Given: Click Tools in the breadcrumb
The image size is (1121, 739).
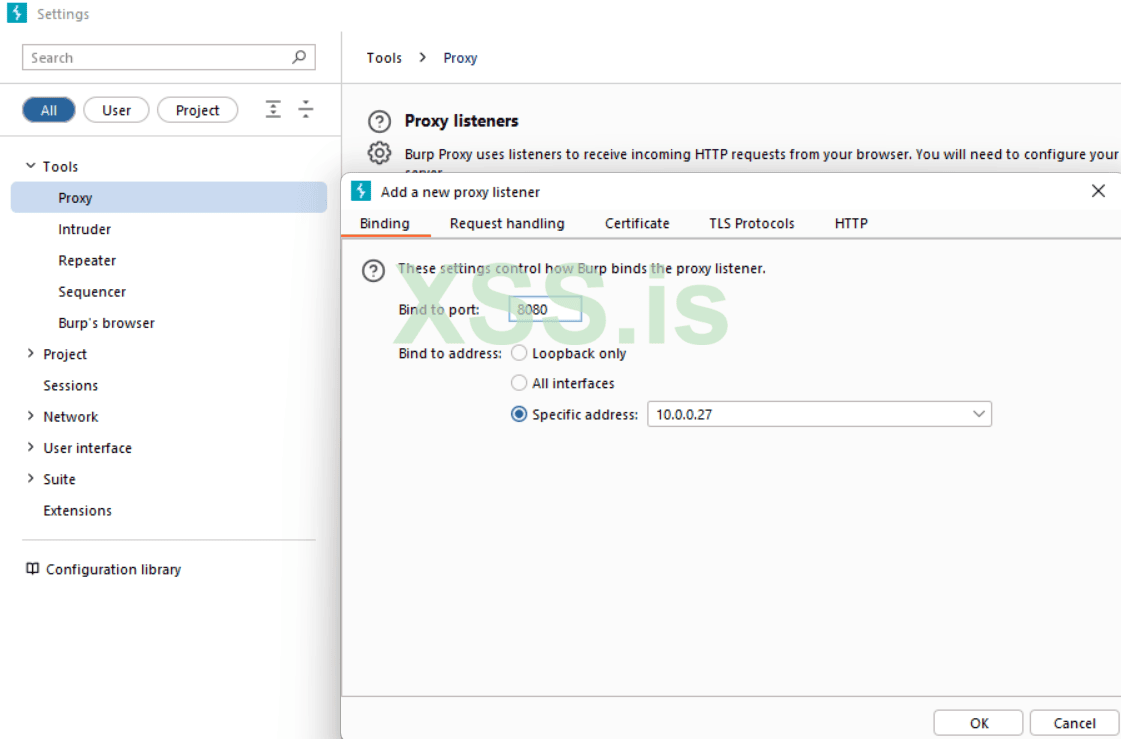Looking at the screenshot, I should click(x=384, y=58).
